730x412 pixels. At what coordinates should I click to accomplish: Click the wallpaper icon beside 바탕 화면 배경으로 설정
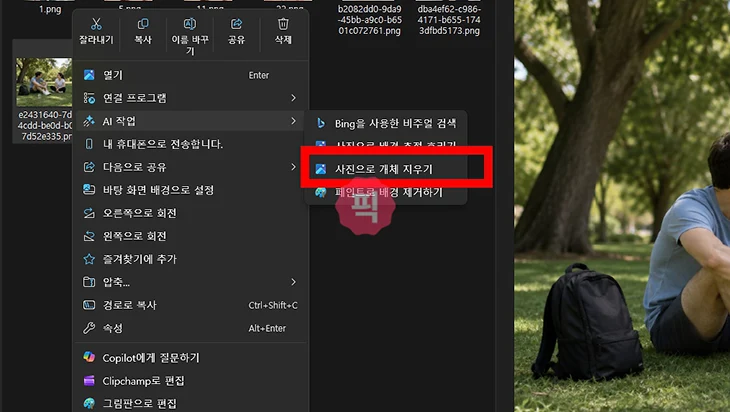click(x=89, y=190)
